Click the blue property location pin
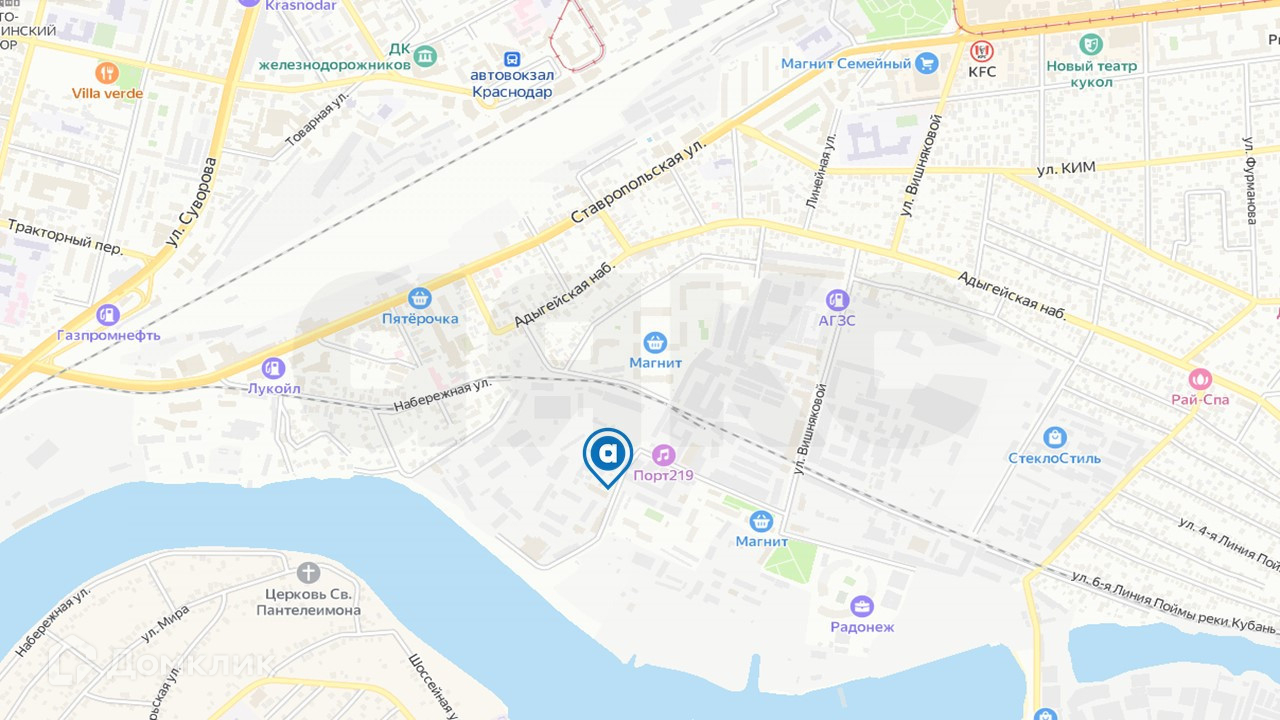This screenshot has height=720, width=1280. point(608,457)
